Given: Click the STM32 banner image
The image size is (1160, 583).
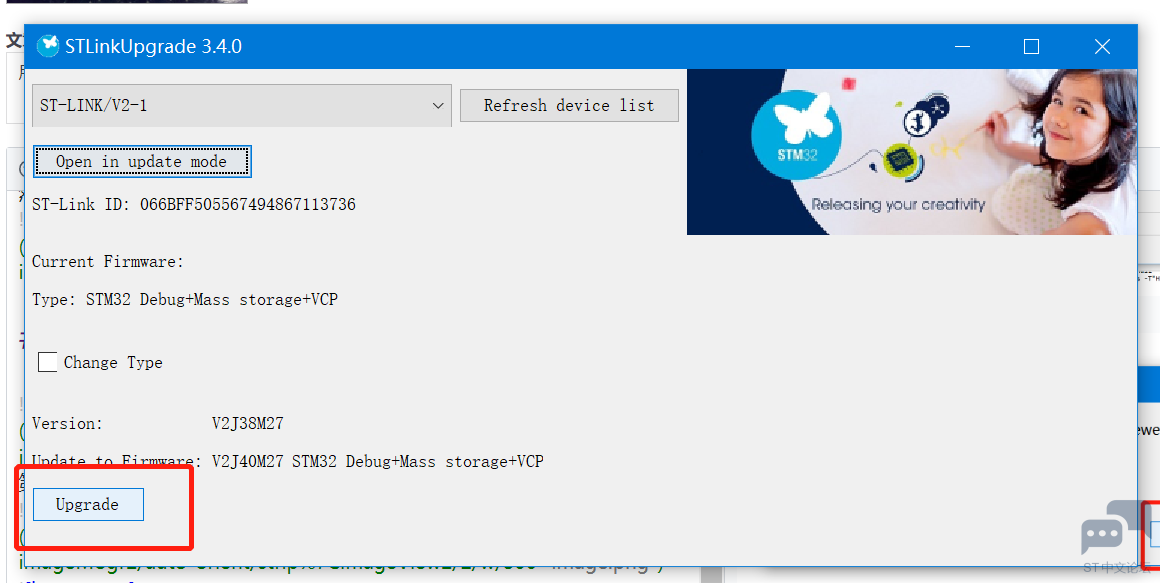Looking at the screenshot, I should click(911, 152).
